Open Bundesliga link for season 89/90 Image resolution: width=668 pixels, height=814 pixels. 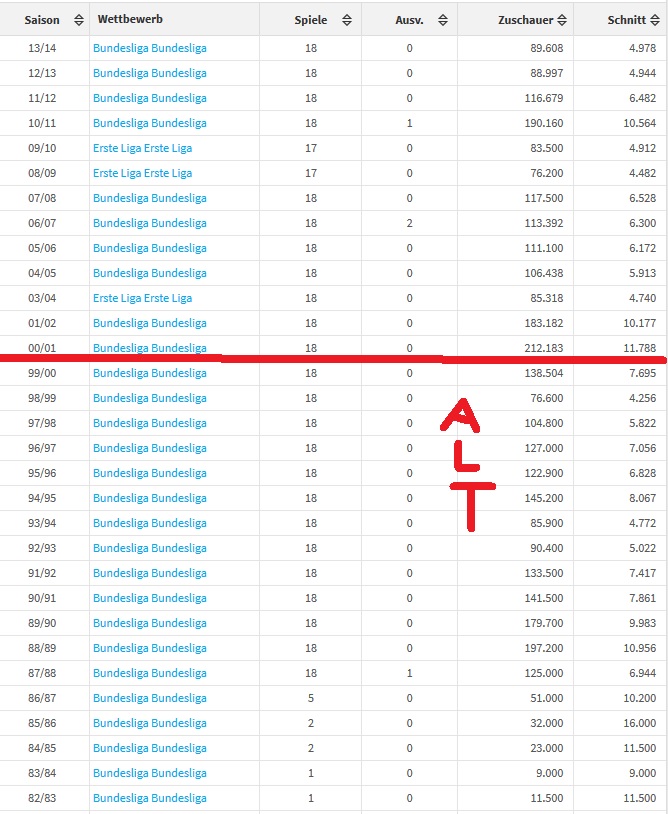(x=149, y=623)
